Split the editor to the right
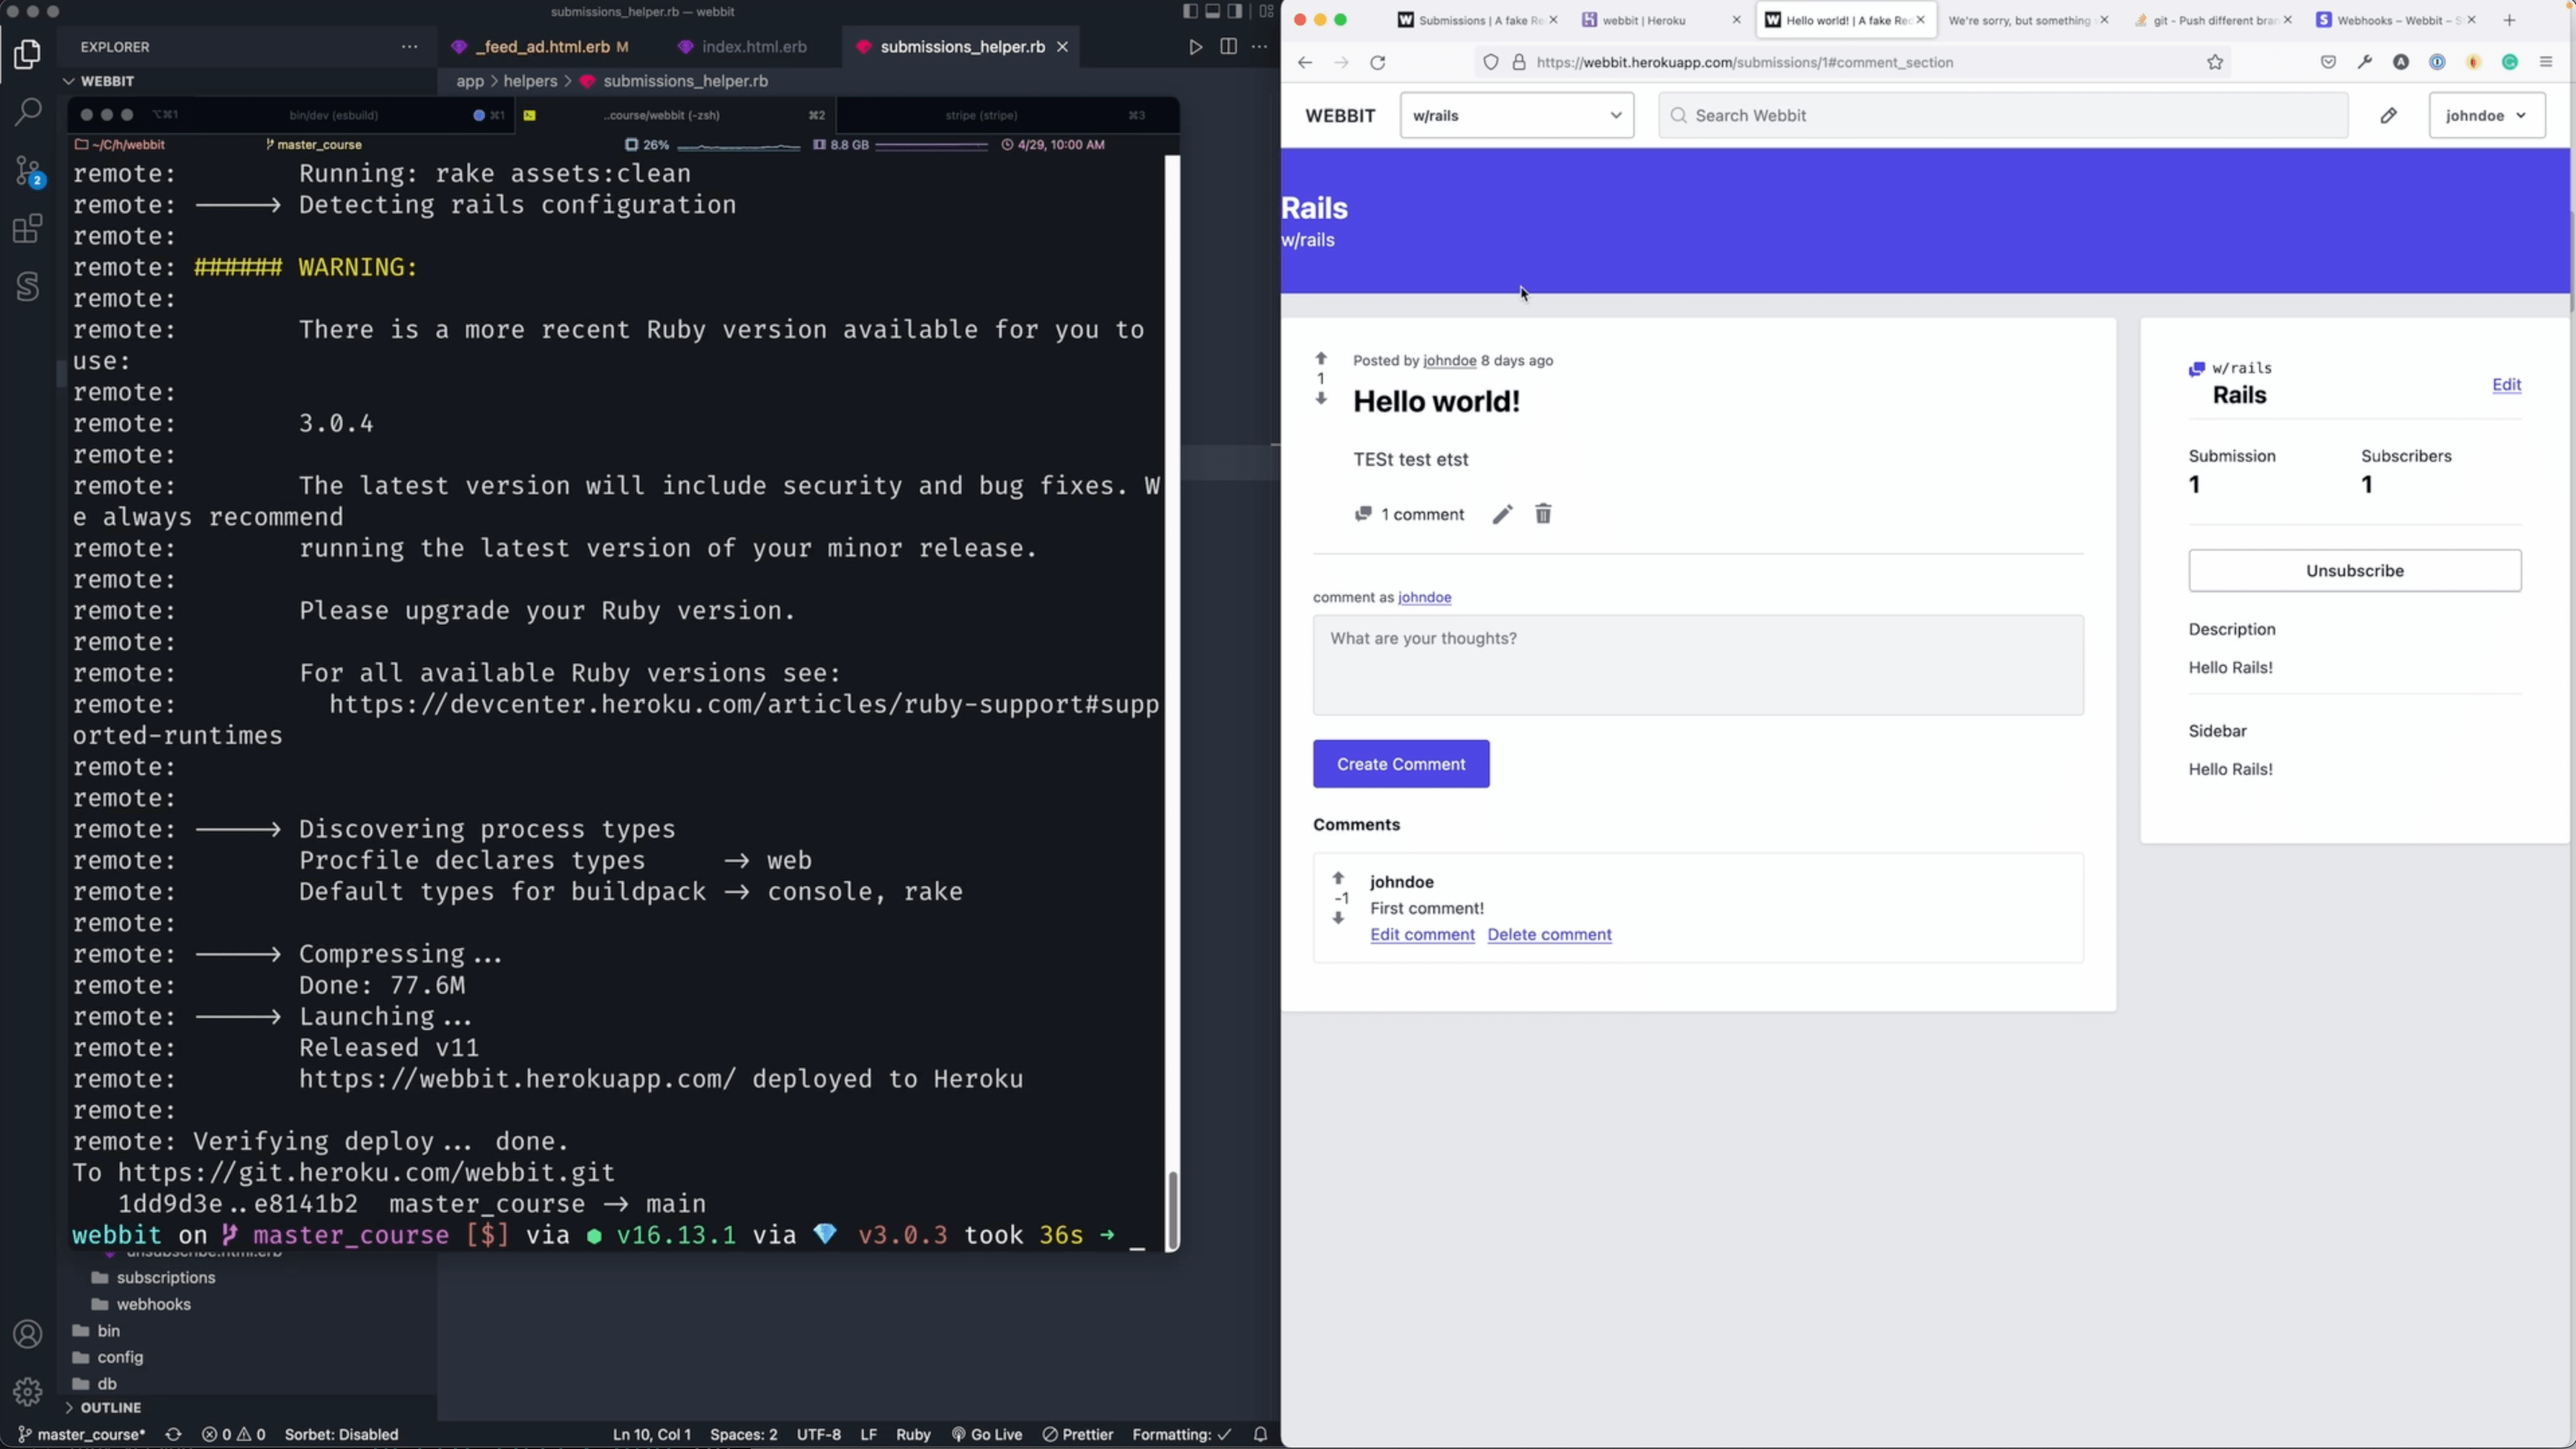2576x1449 pixels. tap(1228, 47)
